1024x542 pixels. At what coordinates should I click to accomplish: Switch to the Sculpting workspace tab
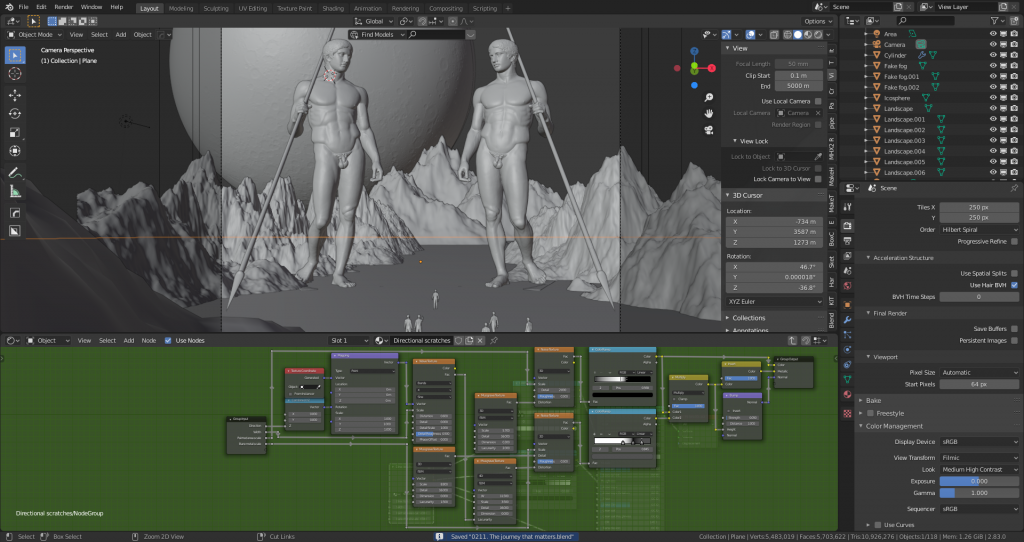(216, 8)
